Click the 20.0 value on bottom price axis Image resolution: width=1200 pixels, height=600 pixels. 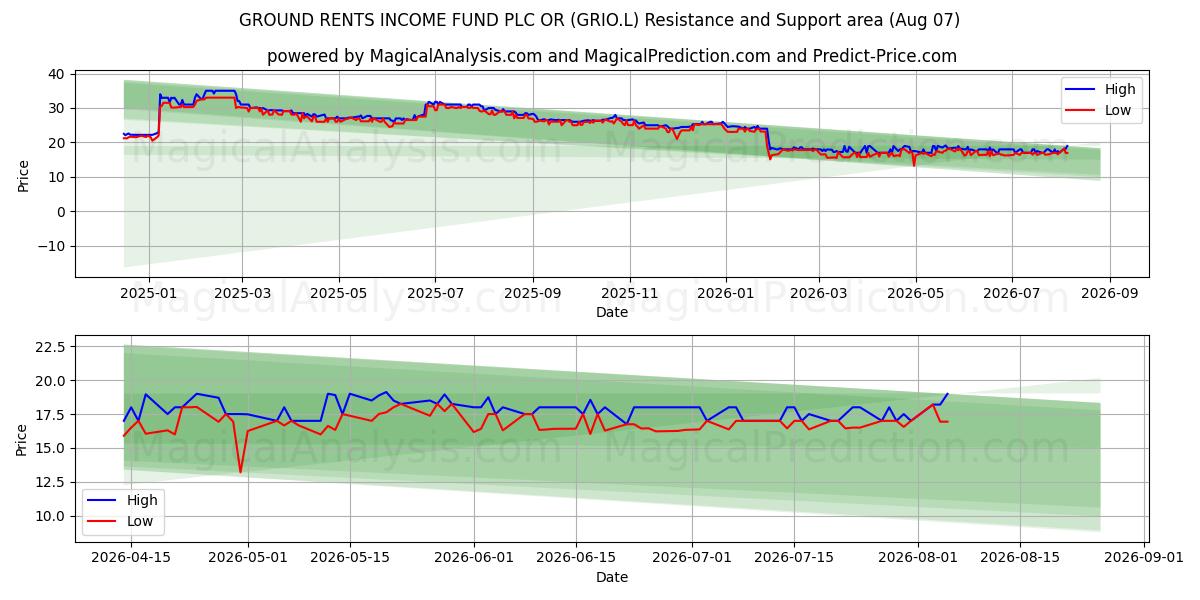(51, 380)
